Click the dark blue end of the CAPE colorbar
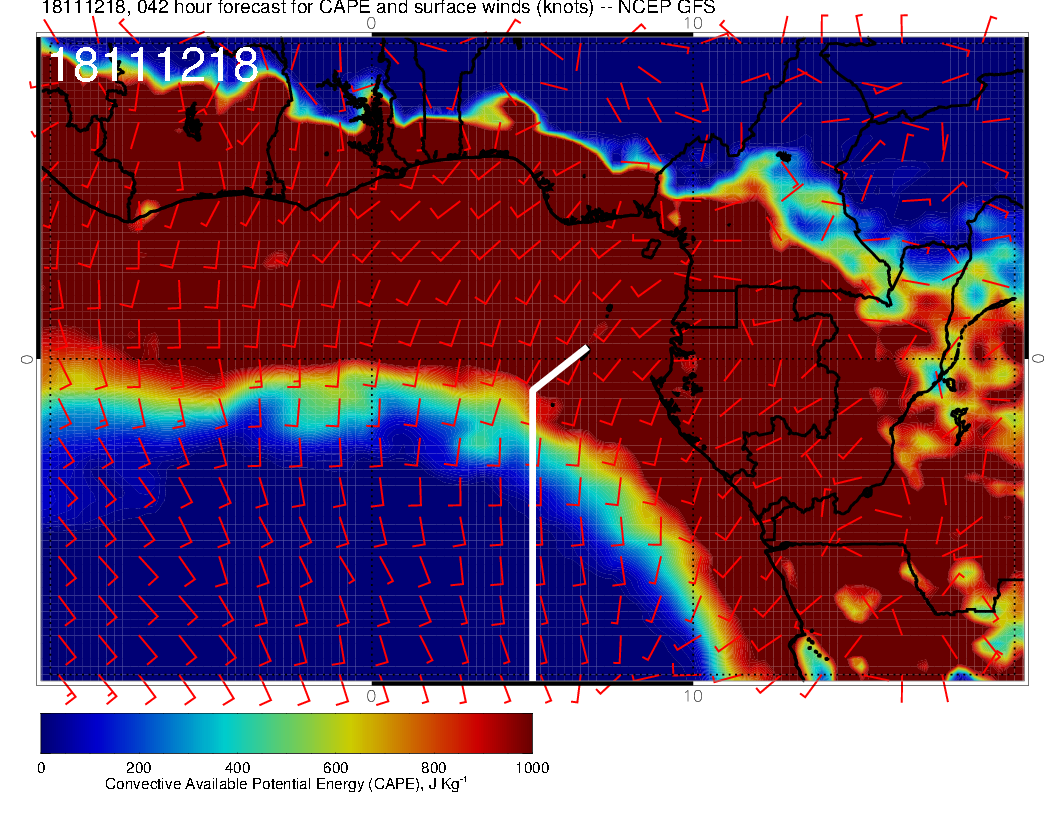Viewport: 1056px width, 816px height. click(x=50, y=732)
